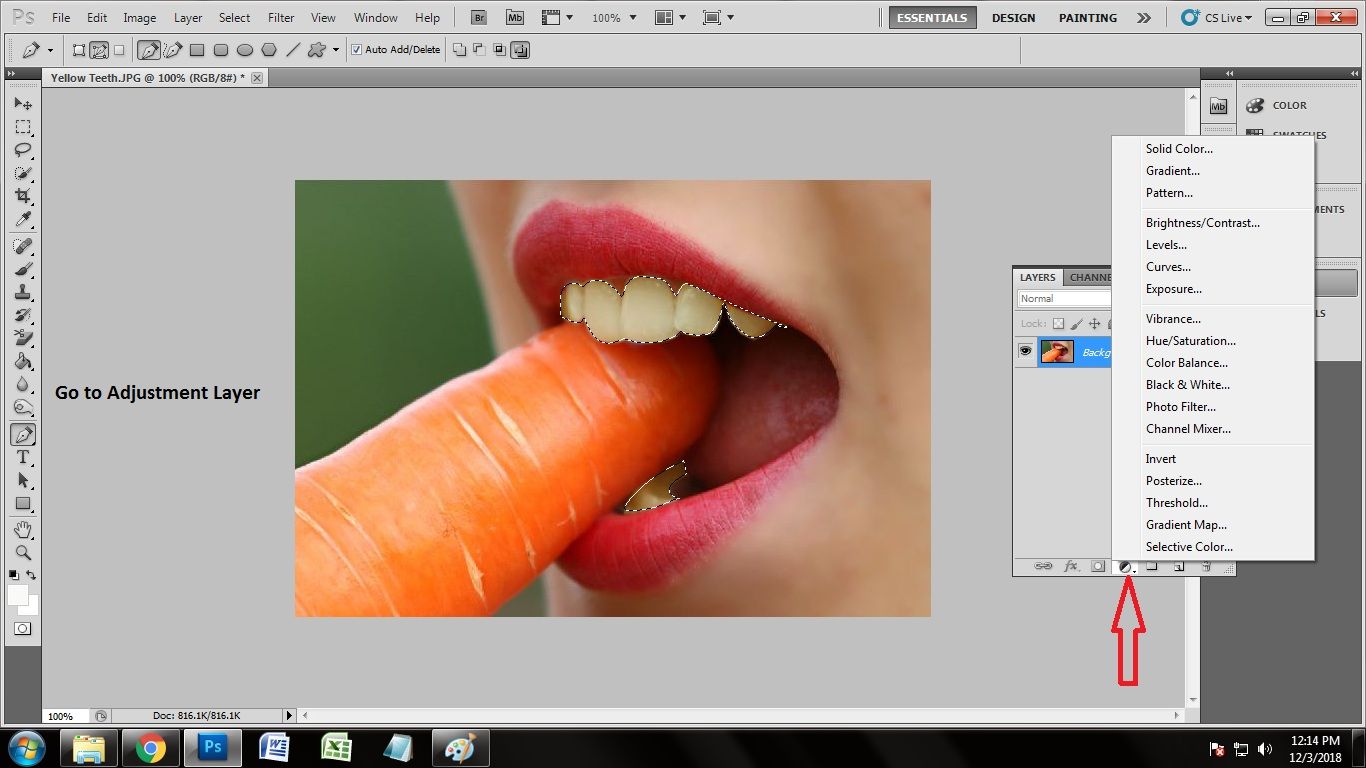Viewport: 1366px width, 768px height.
Task: Enable the Shape Layers mode option
Action: click(80, 49)
